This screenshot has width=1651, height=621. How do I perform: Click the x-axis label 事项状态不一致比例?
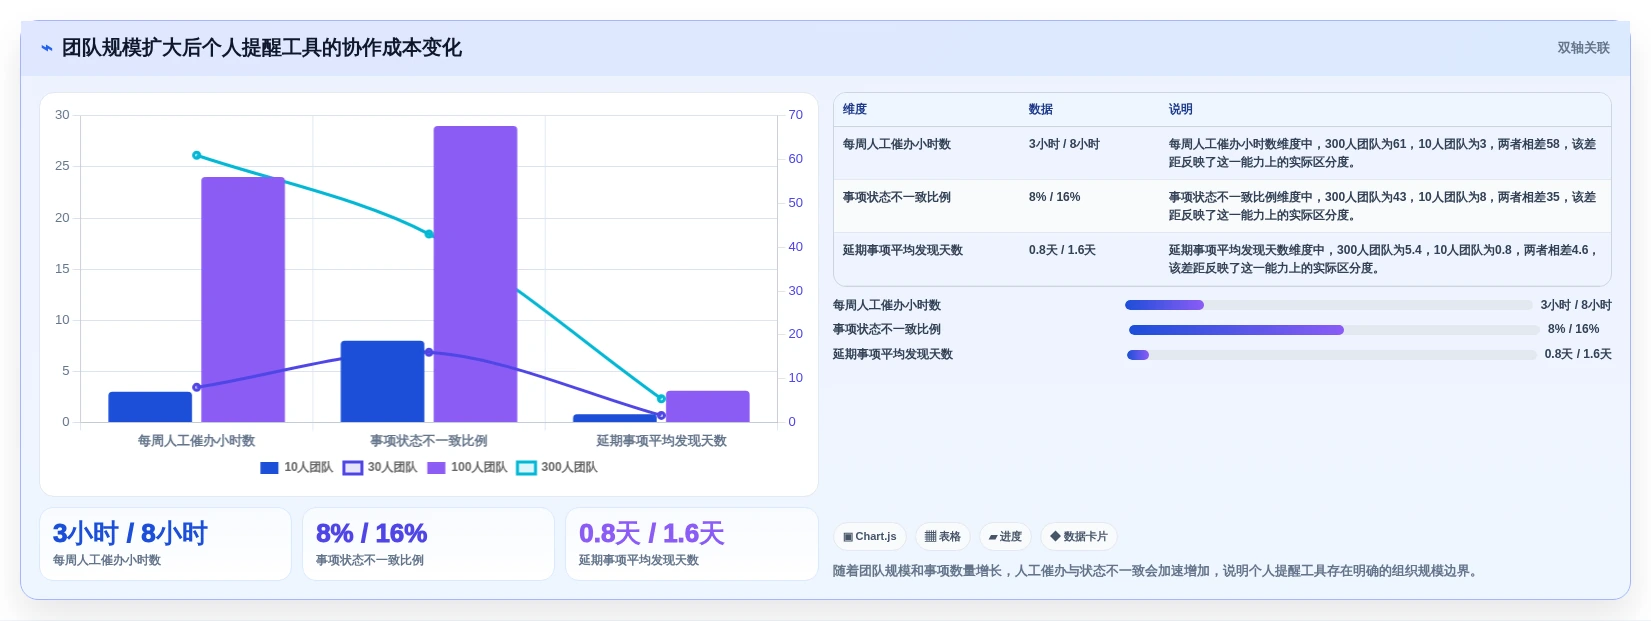pos(429,441)
